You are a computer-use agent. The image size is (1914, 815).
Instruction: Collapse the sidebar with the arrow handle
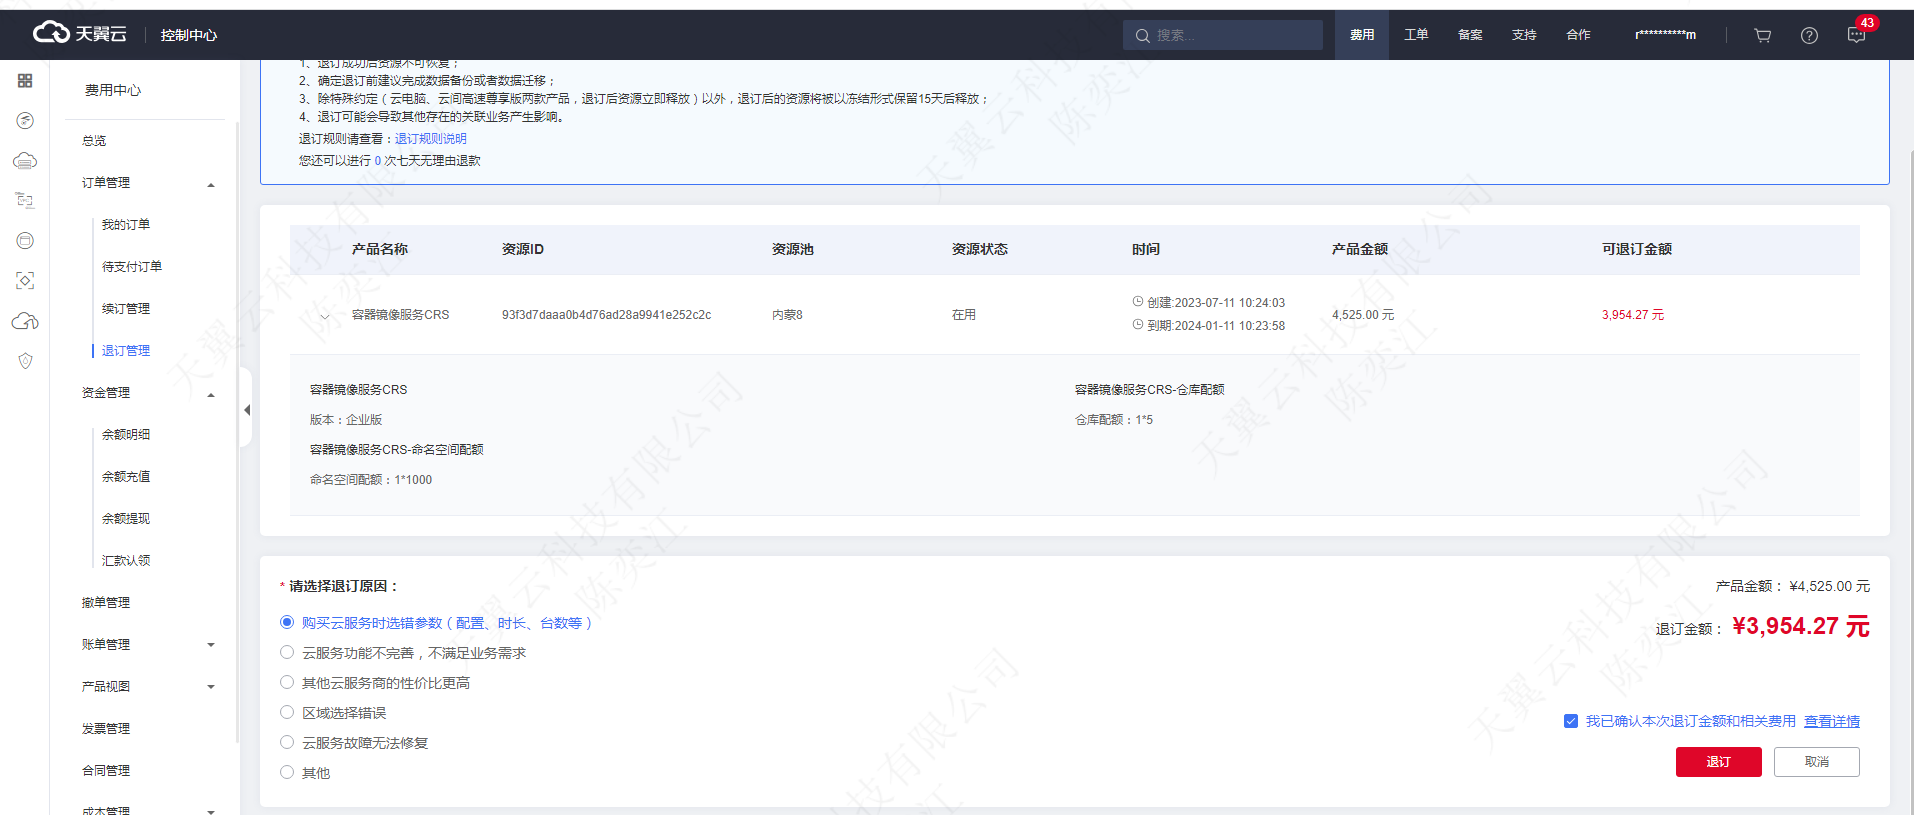(x=246, y=409)
